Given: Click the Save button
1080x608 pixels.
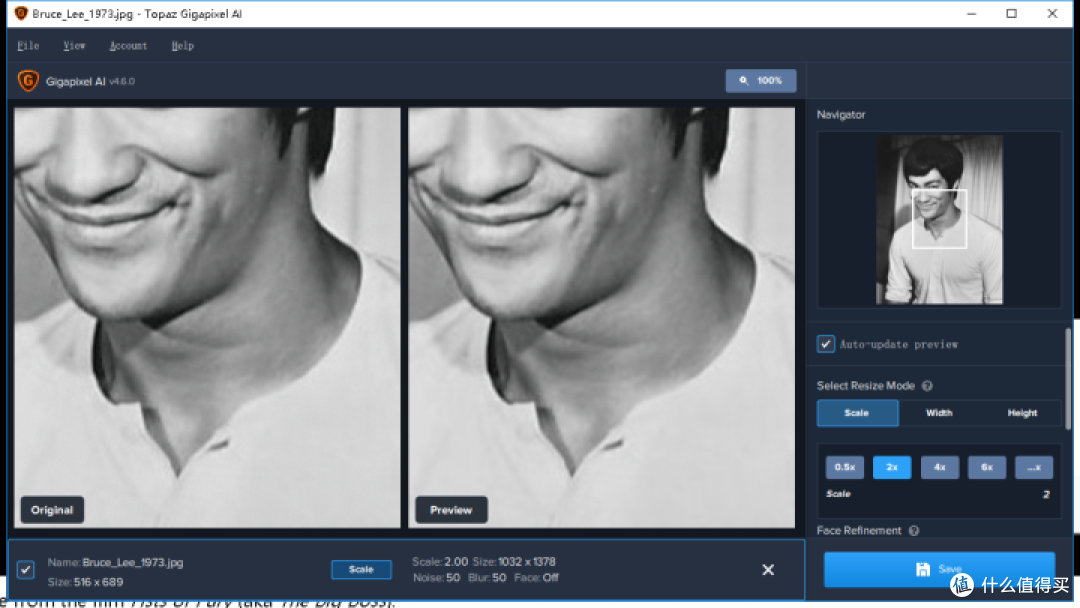Looking at the screenshot, I should click(x=939, y=569).
